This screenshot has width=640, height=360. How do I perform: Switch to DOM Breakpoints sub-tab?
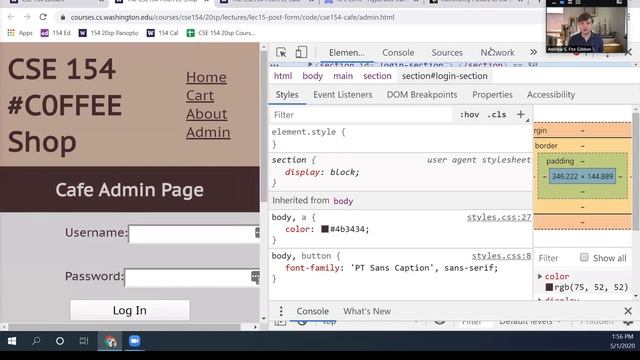coord(422,95)
